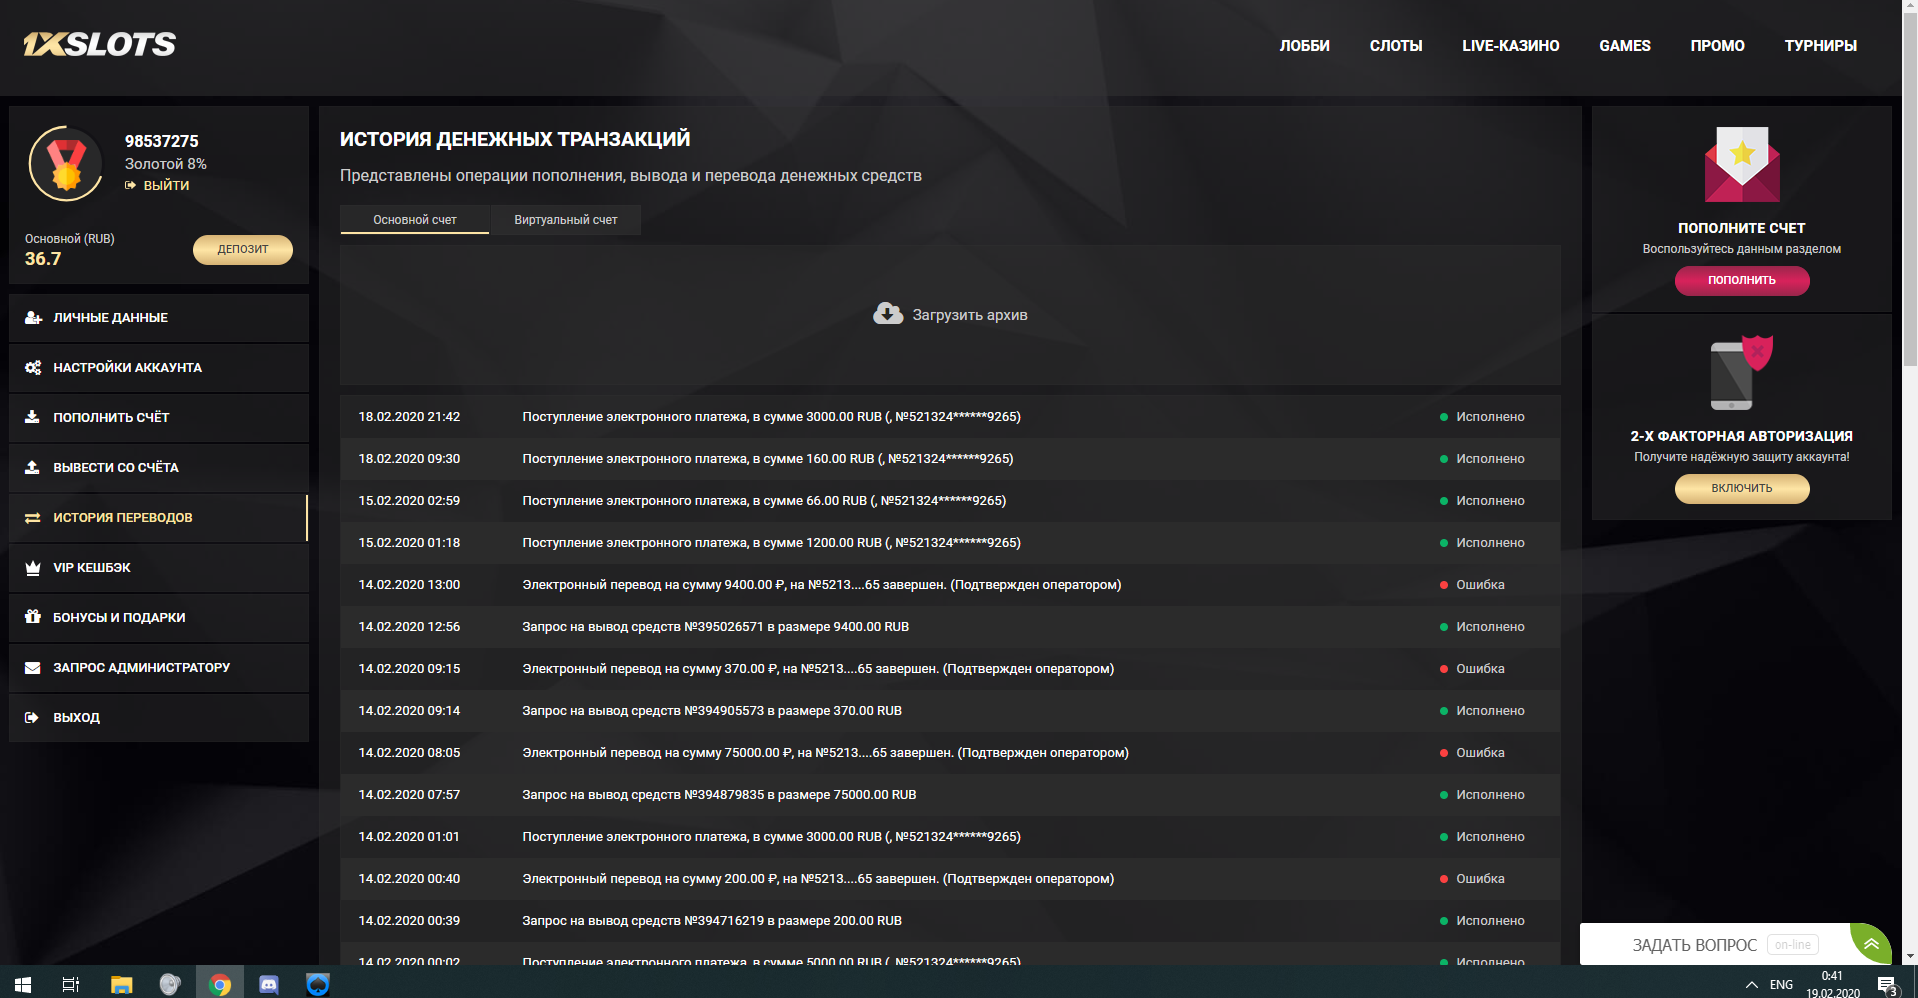Open Chrome from the Windows taskbar

coord(220,985)
